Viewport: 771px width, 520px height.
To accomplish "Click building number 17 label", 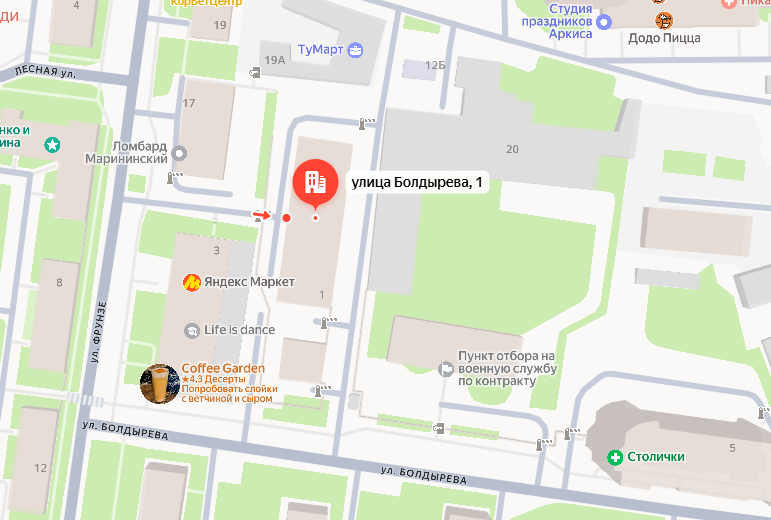I will pyautogui.click(x=189, y=103).
